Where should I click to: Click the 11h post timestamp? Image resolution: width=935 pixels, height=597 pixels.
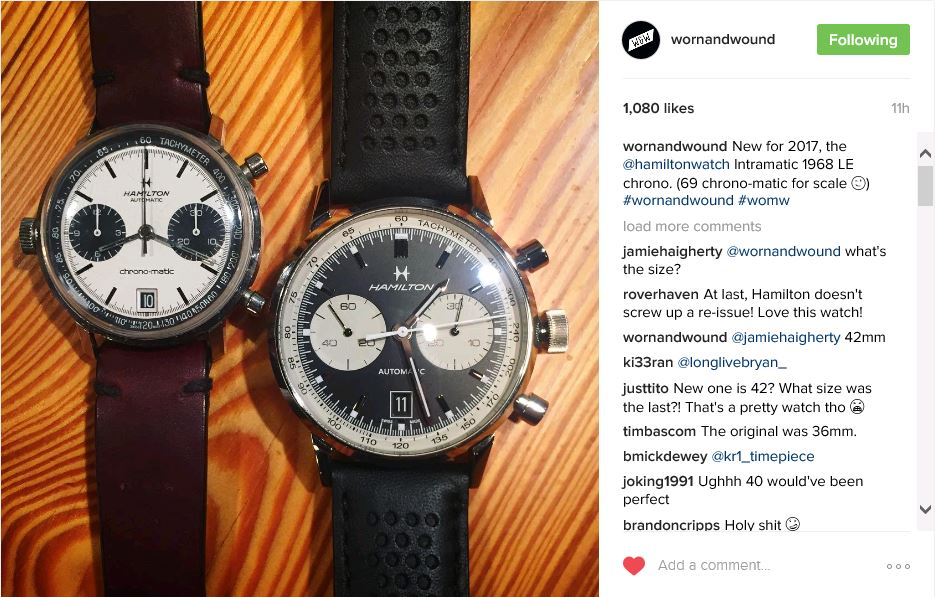pos(900,109)
